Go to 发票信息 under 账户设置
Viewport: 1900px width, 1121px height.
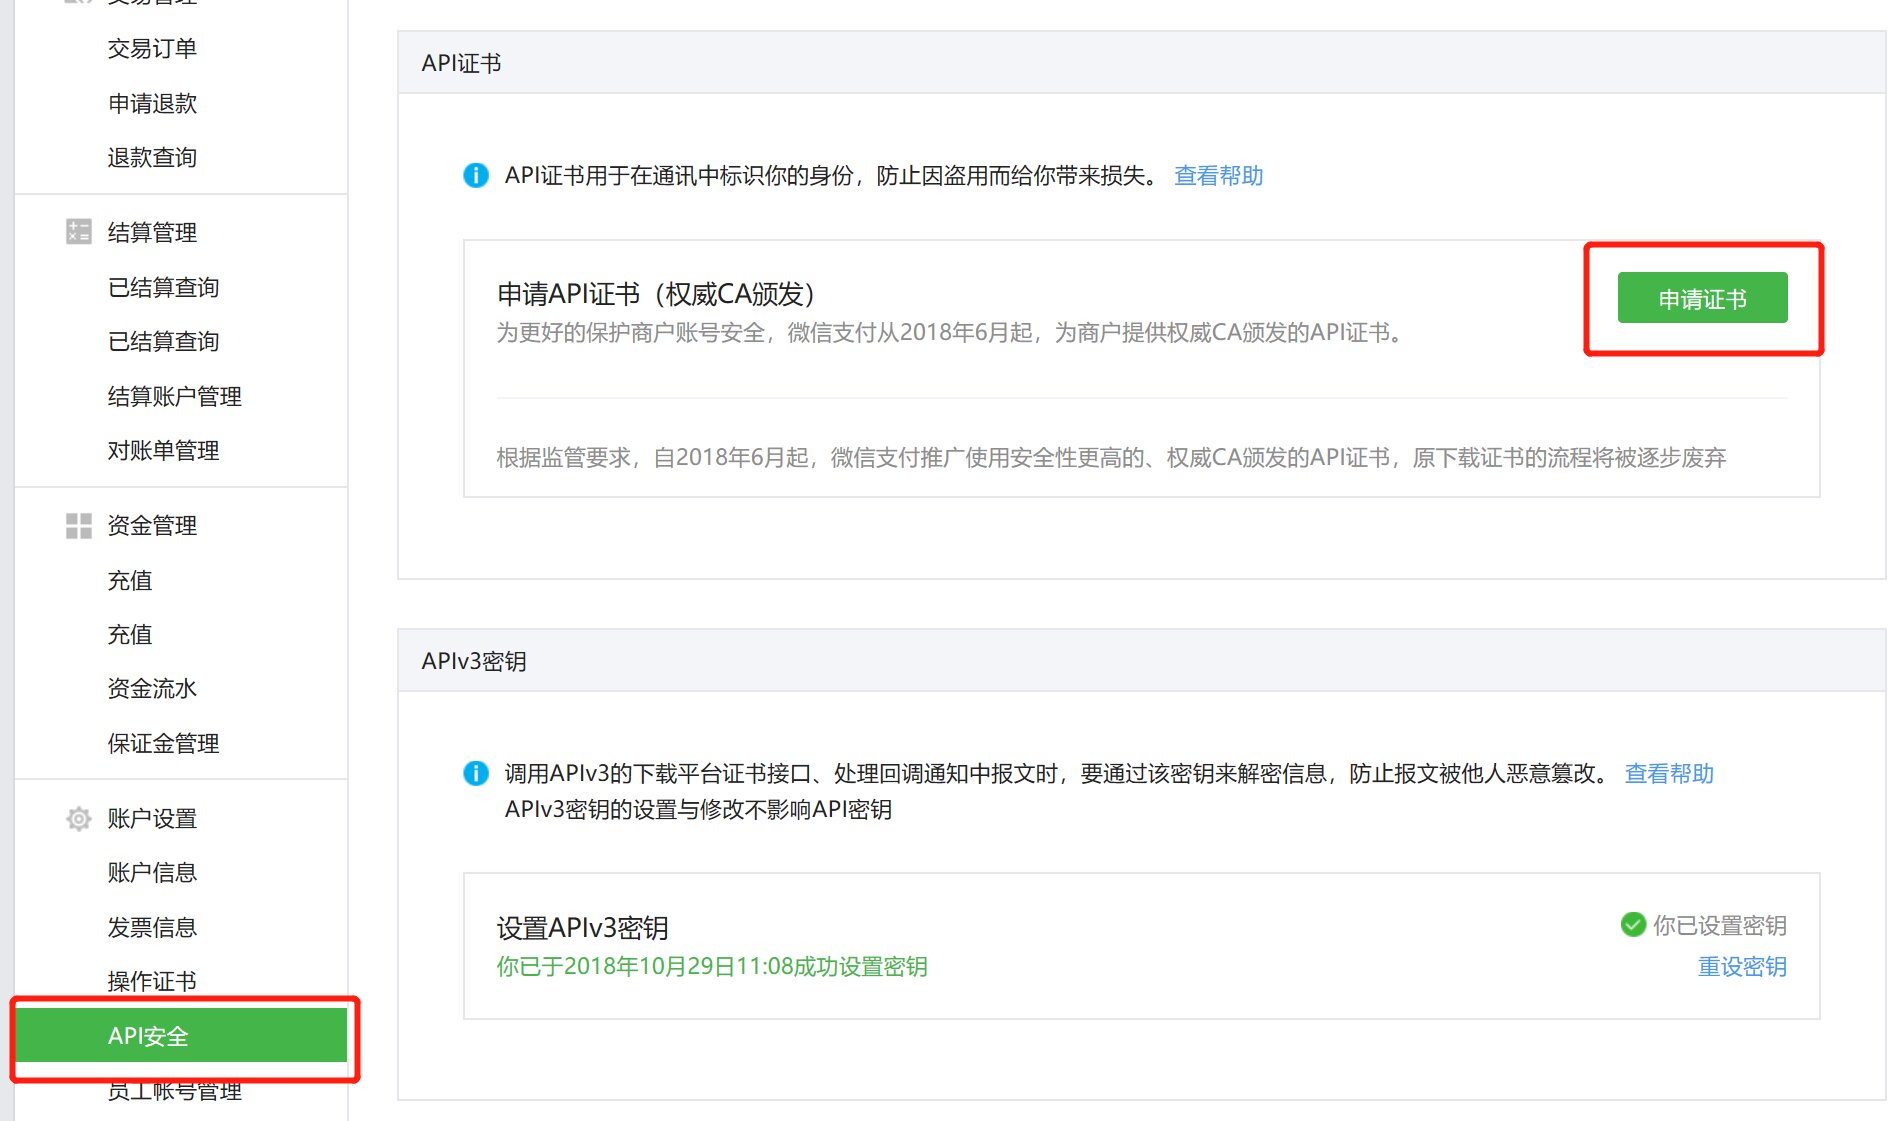(x=152, y=927)
